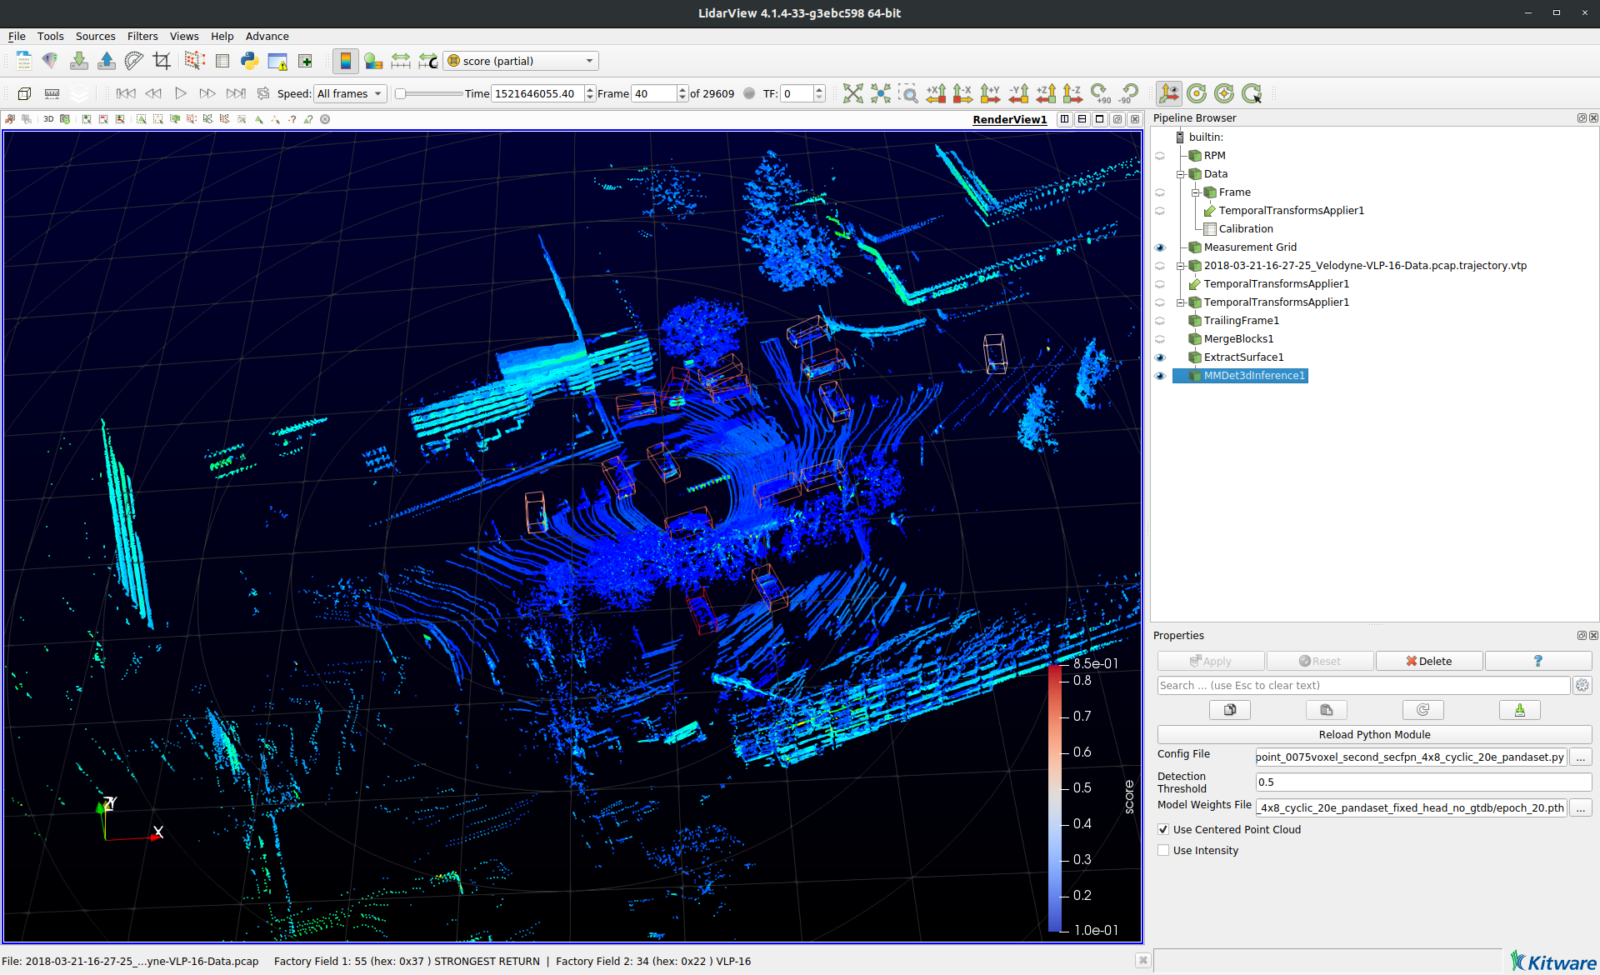Screen dimensions: 1600x975
Task: Open the Python console
Action: (x=252, y=62)
